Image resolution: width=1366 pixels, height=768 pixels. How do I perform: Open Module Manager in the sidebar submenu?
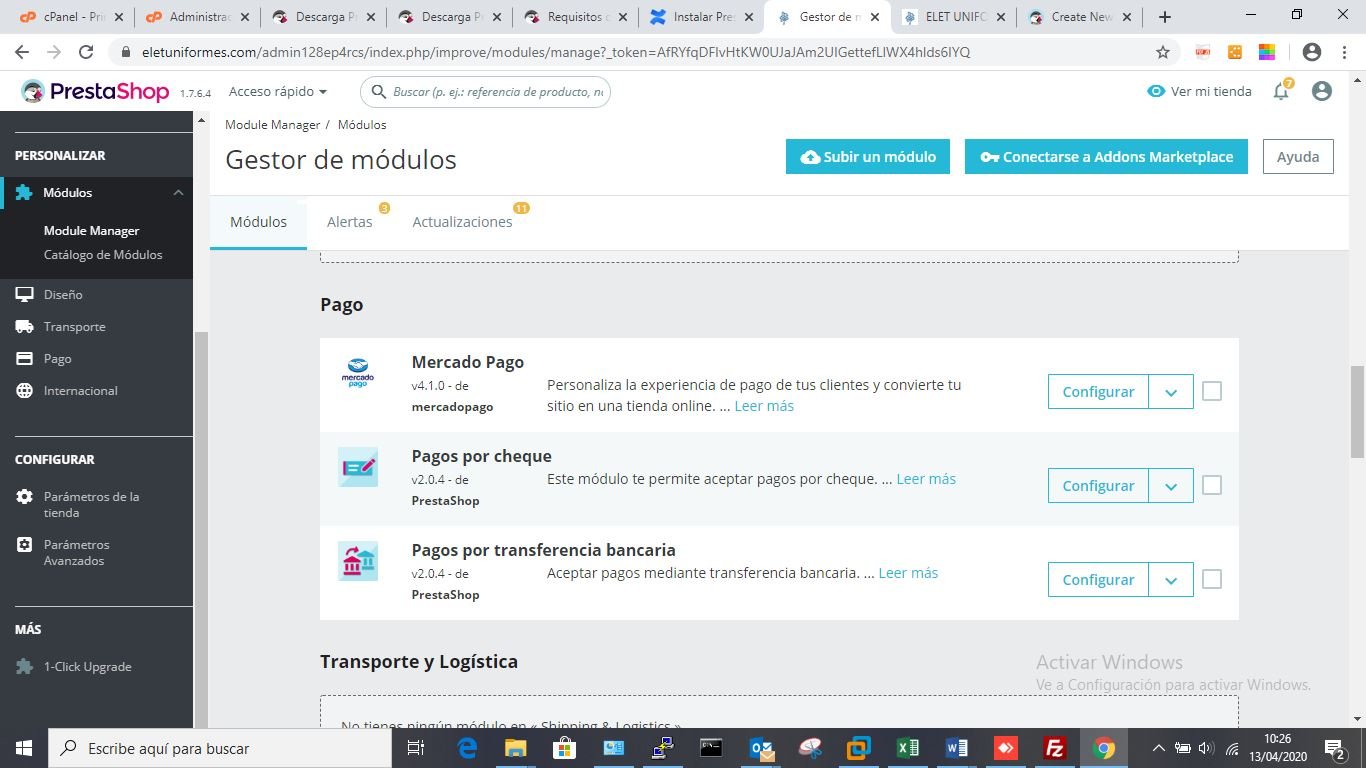click(92, 231)
